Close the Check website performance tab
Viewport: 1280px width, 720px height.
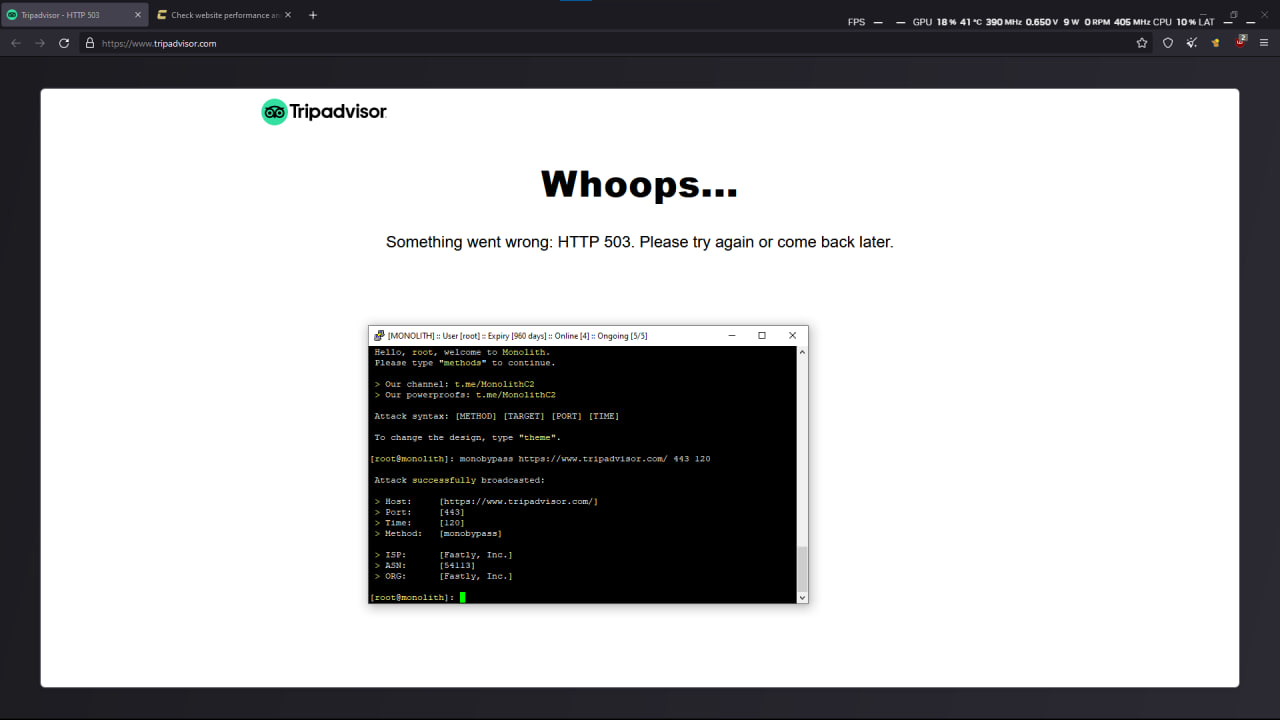pos(288,15)
